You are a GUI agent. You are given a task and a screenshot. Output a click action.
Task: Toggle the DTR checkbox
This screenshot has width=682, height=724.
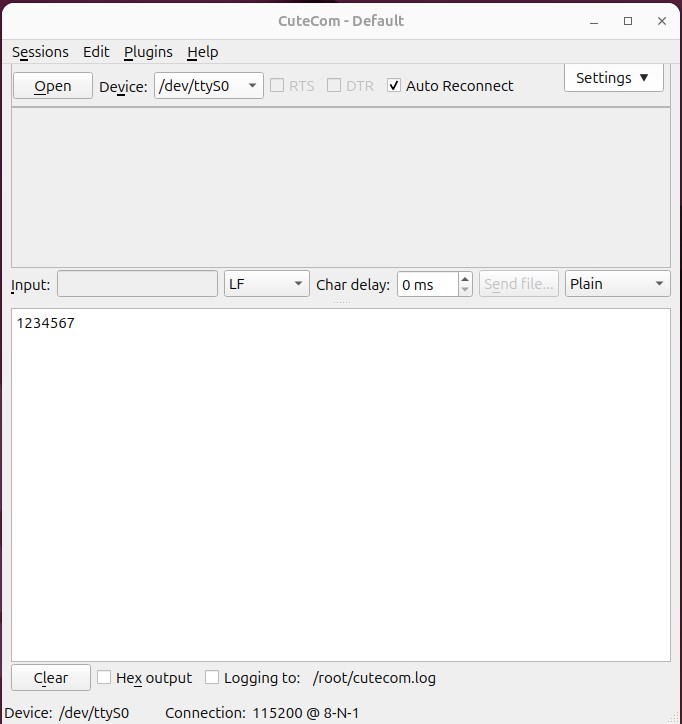click(x=350, y=86)
